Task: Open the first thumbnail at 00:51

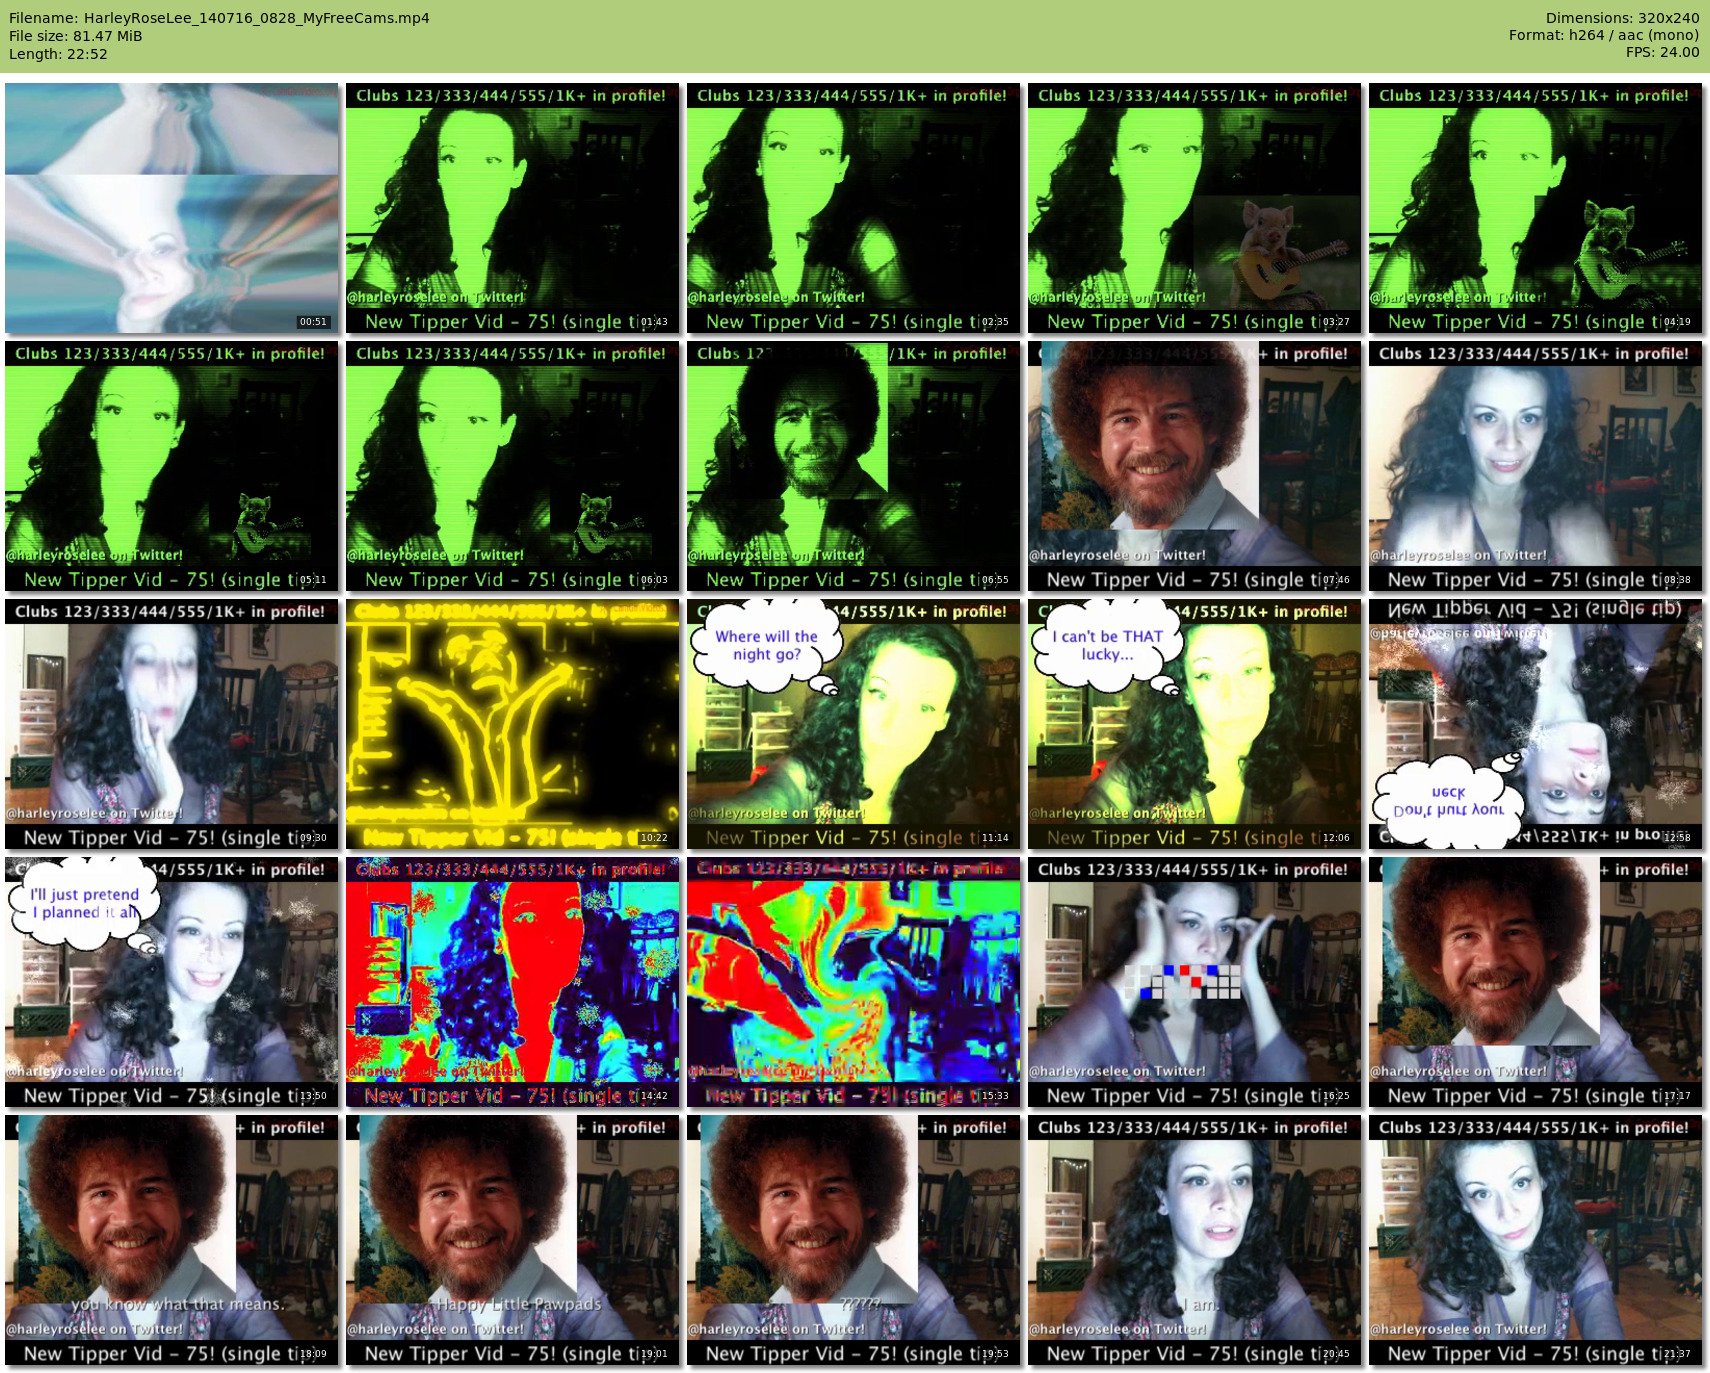Action: [171, 208]
